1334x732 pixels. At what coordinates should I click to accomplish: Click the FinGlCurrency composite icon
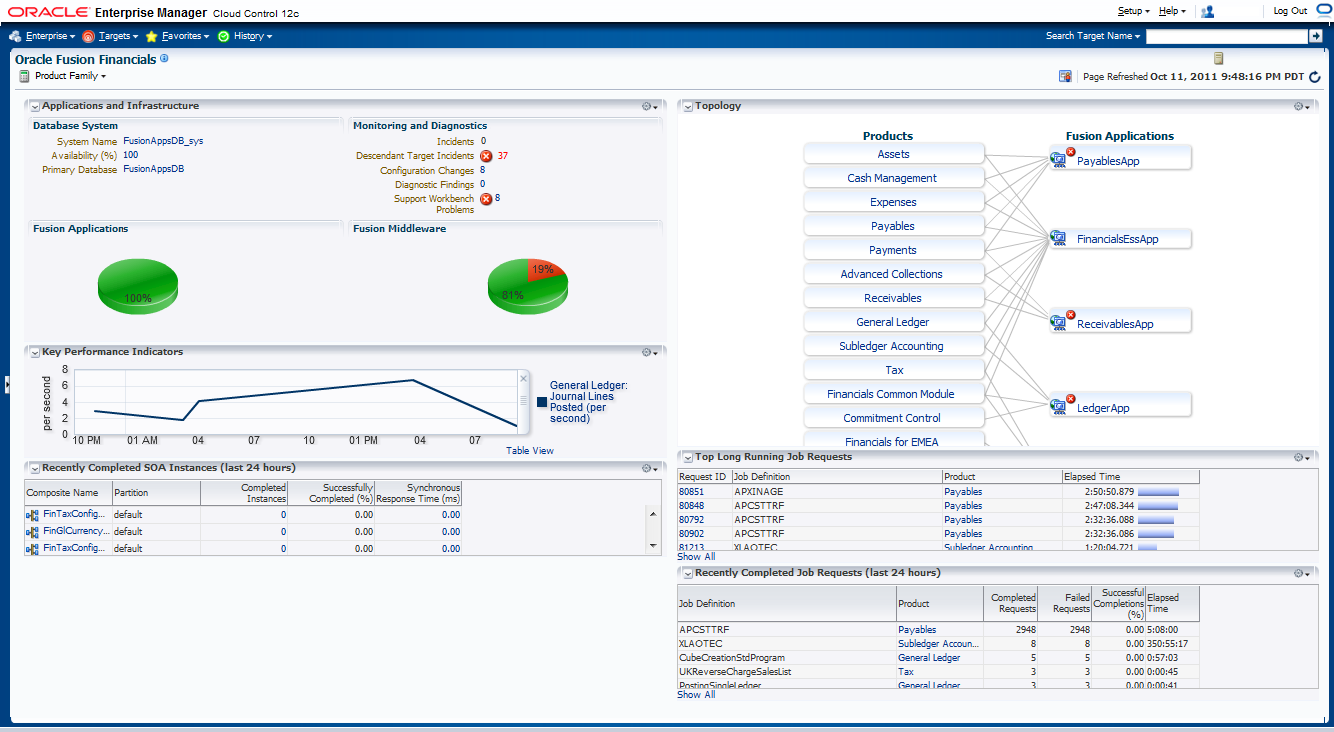[33, 531]
